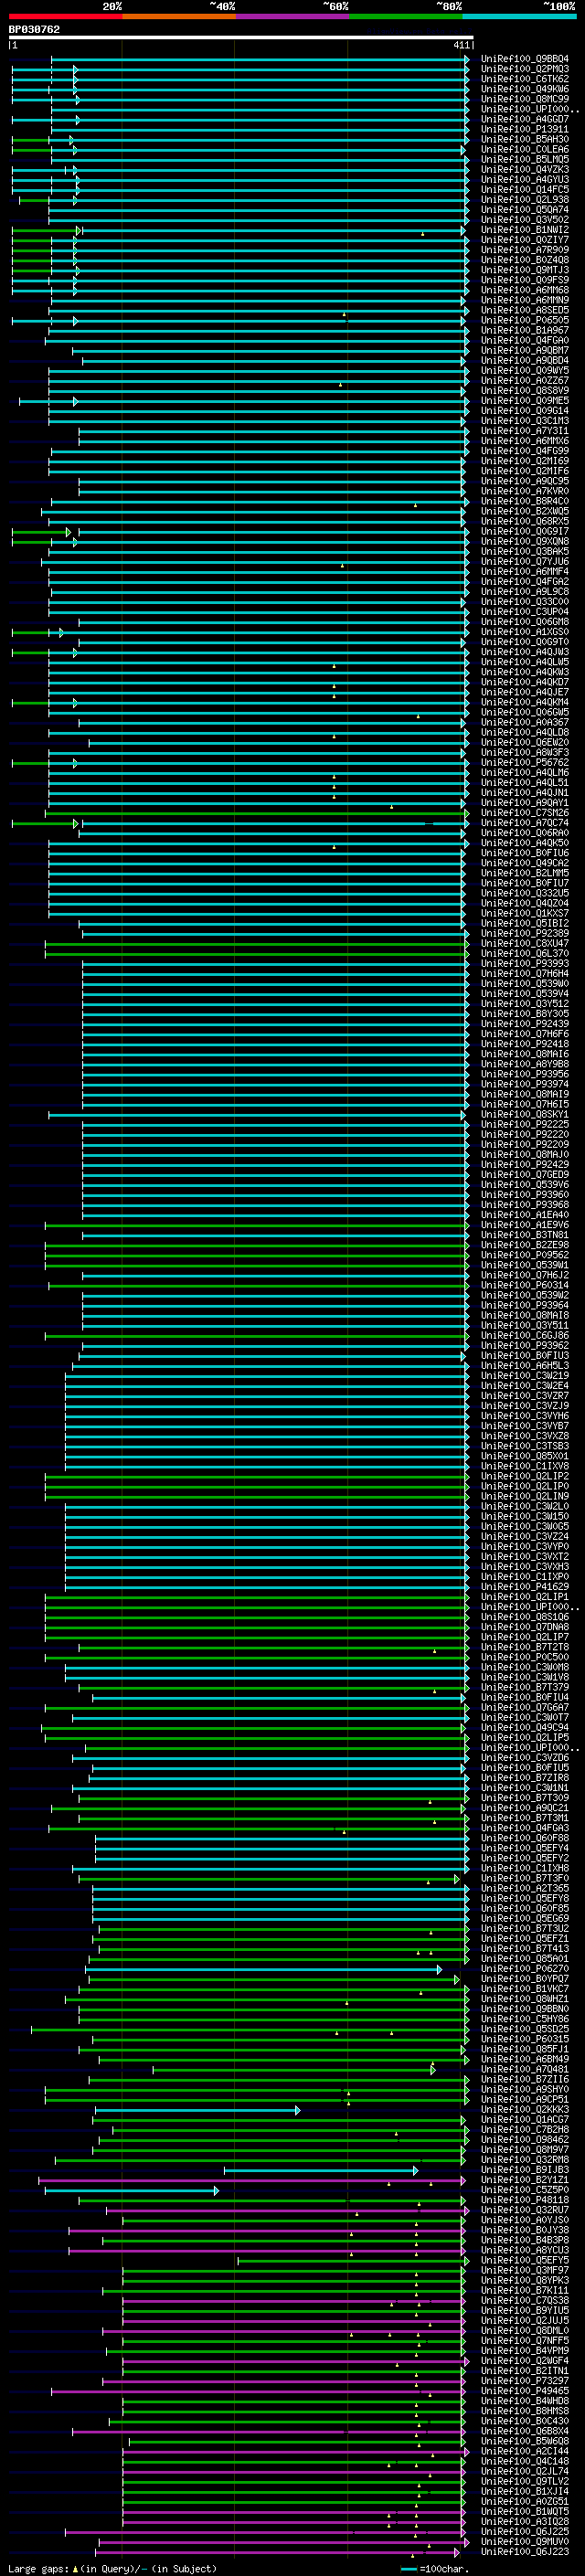
Task: Open hit UniRef100_Q9BBQ4
Action: click(x=524, y=59)
